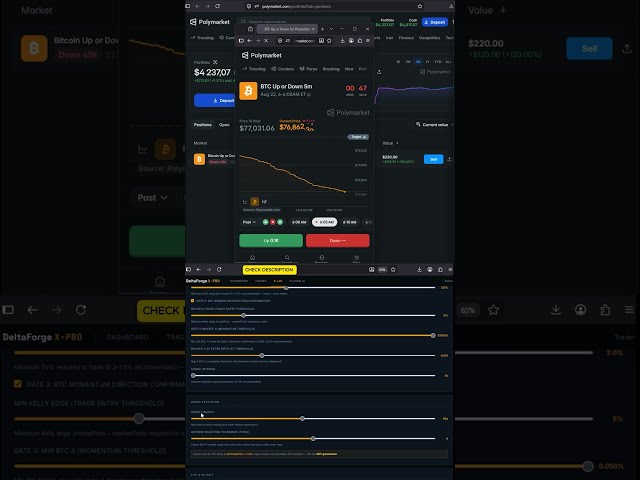The width and height of the screenshot is (640, 480).
Task: Select the YTD chart range
Action: (438, 62)
